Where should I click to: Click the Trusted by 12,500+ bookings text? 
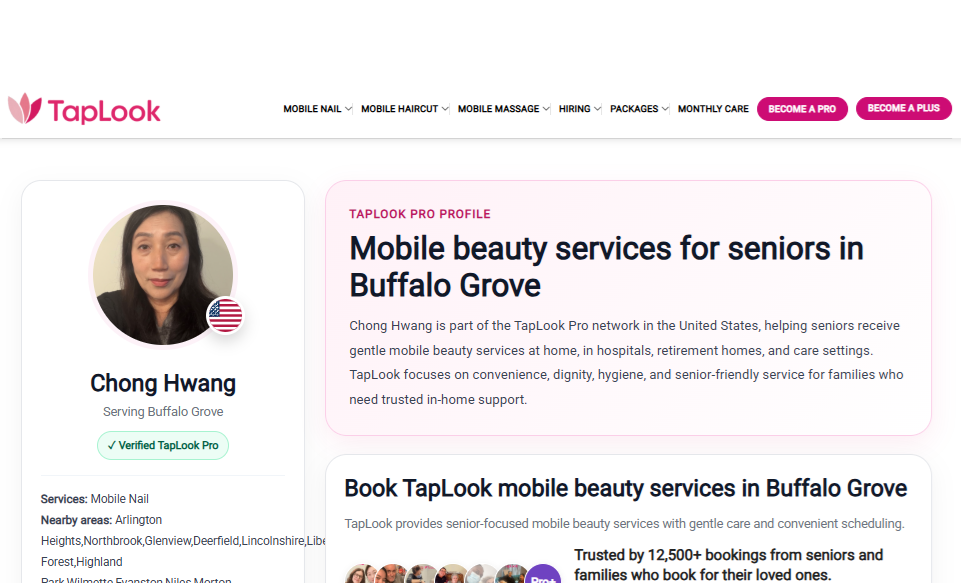[728, 565]
